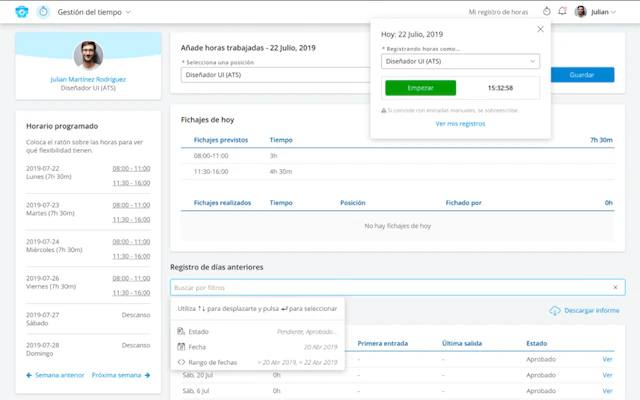Select the Estado filter option
Image resolution: width=640 pixels, height=400 pixels.
pyautogui.click(x=258, y=331)
